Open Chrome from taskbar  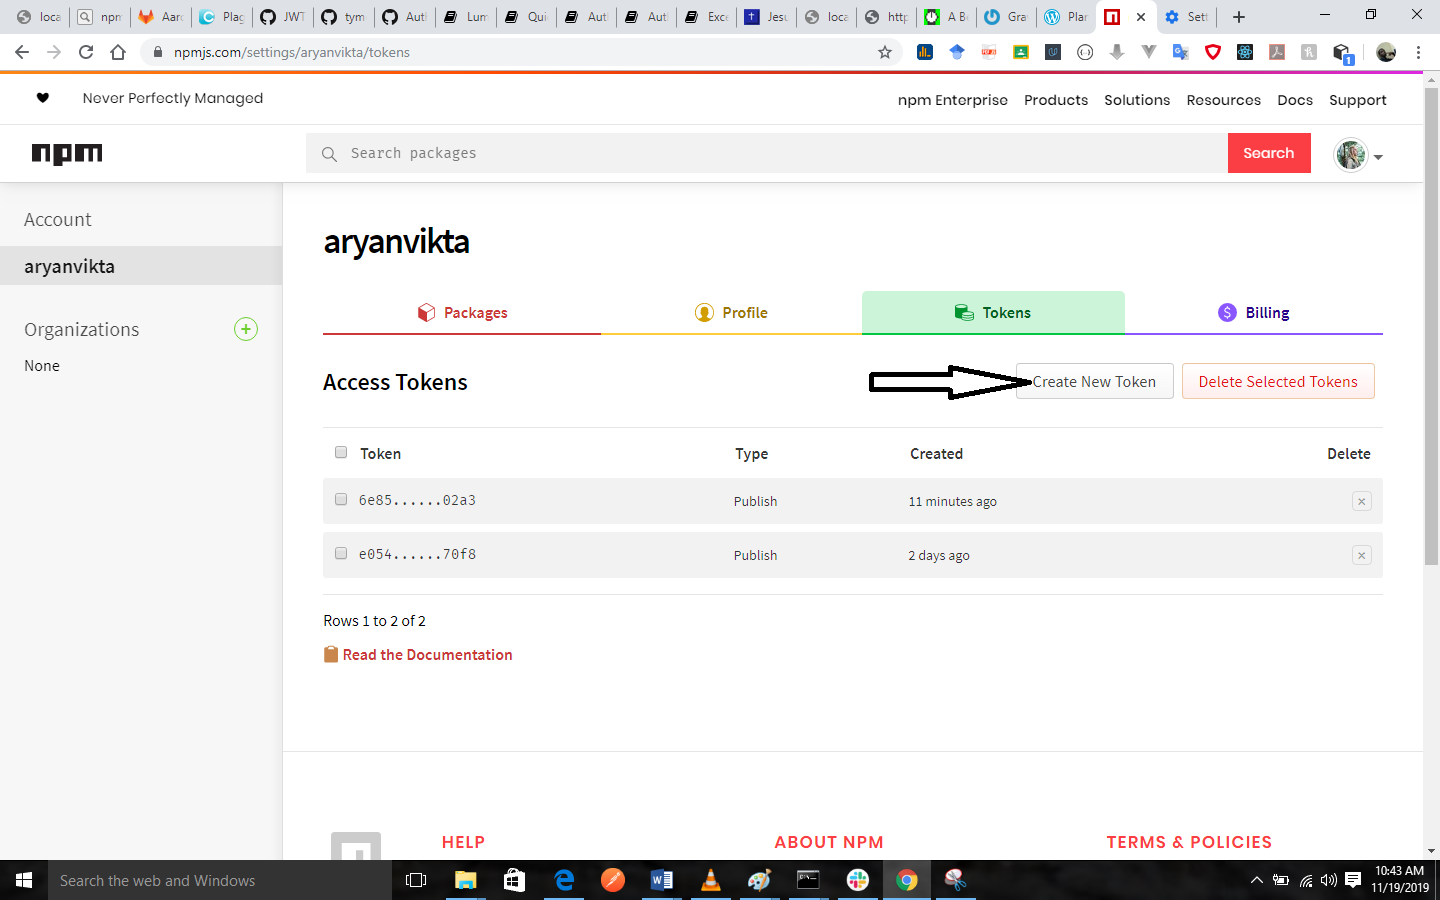pos(907,880)
